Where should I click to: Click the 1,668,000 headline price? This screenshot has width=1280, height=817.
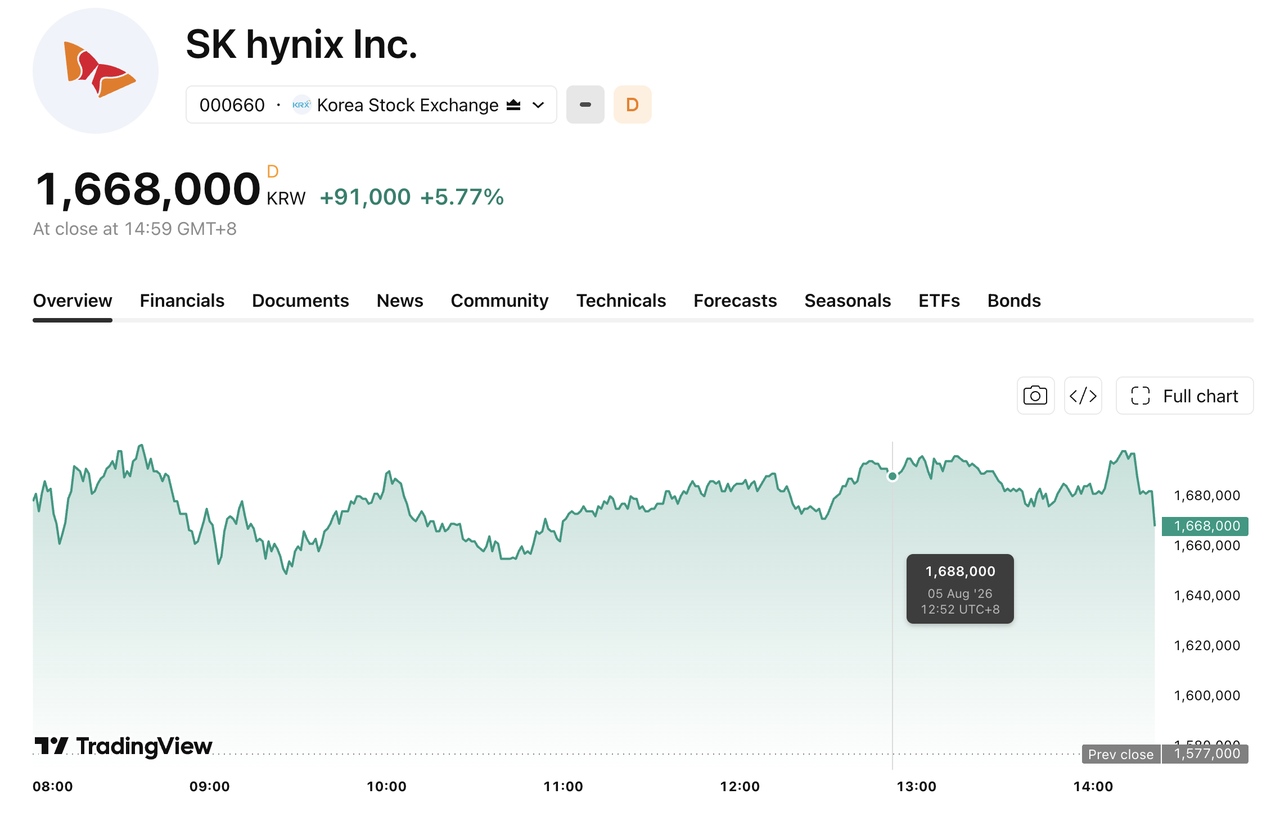point(148,189)
